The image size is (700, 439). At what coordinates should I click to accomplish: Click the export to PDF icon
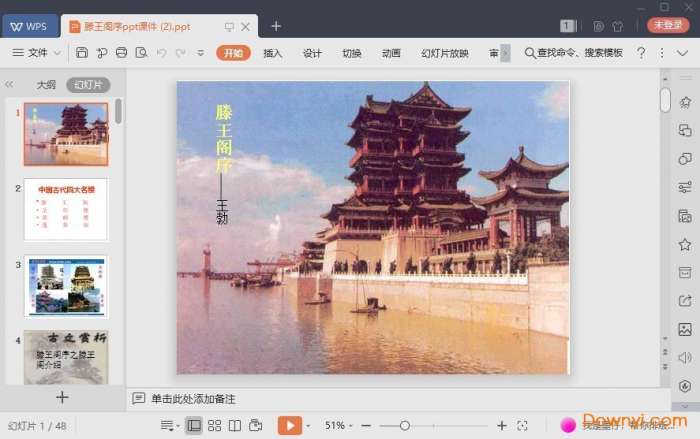coord(102,53)
